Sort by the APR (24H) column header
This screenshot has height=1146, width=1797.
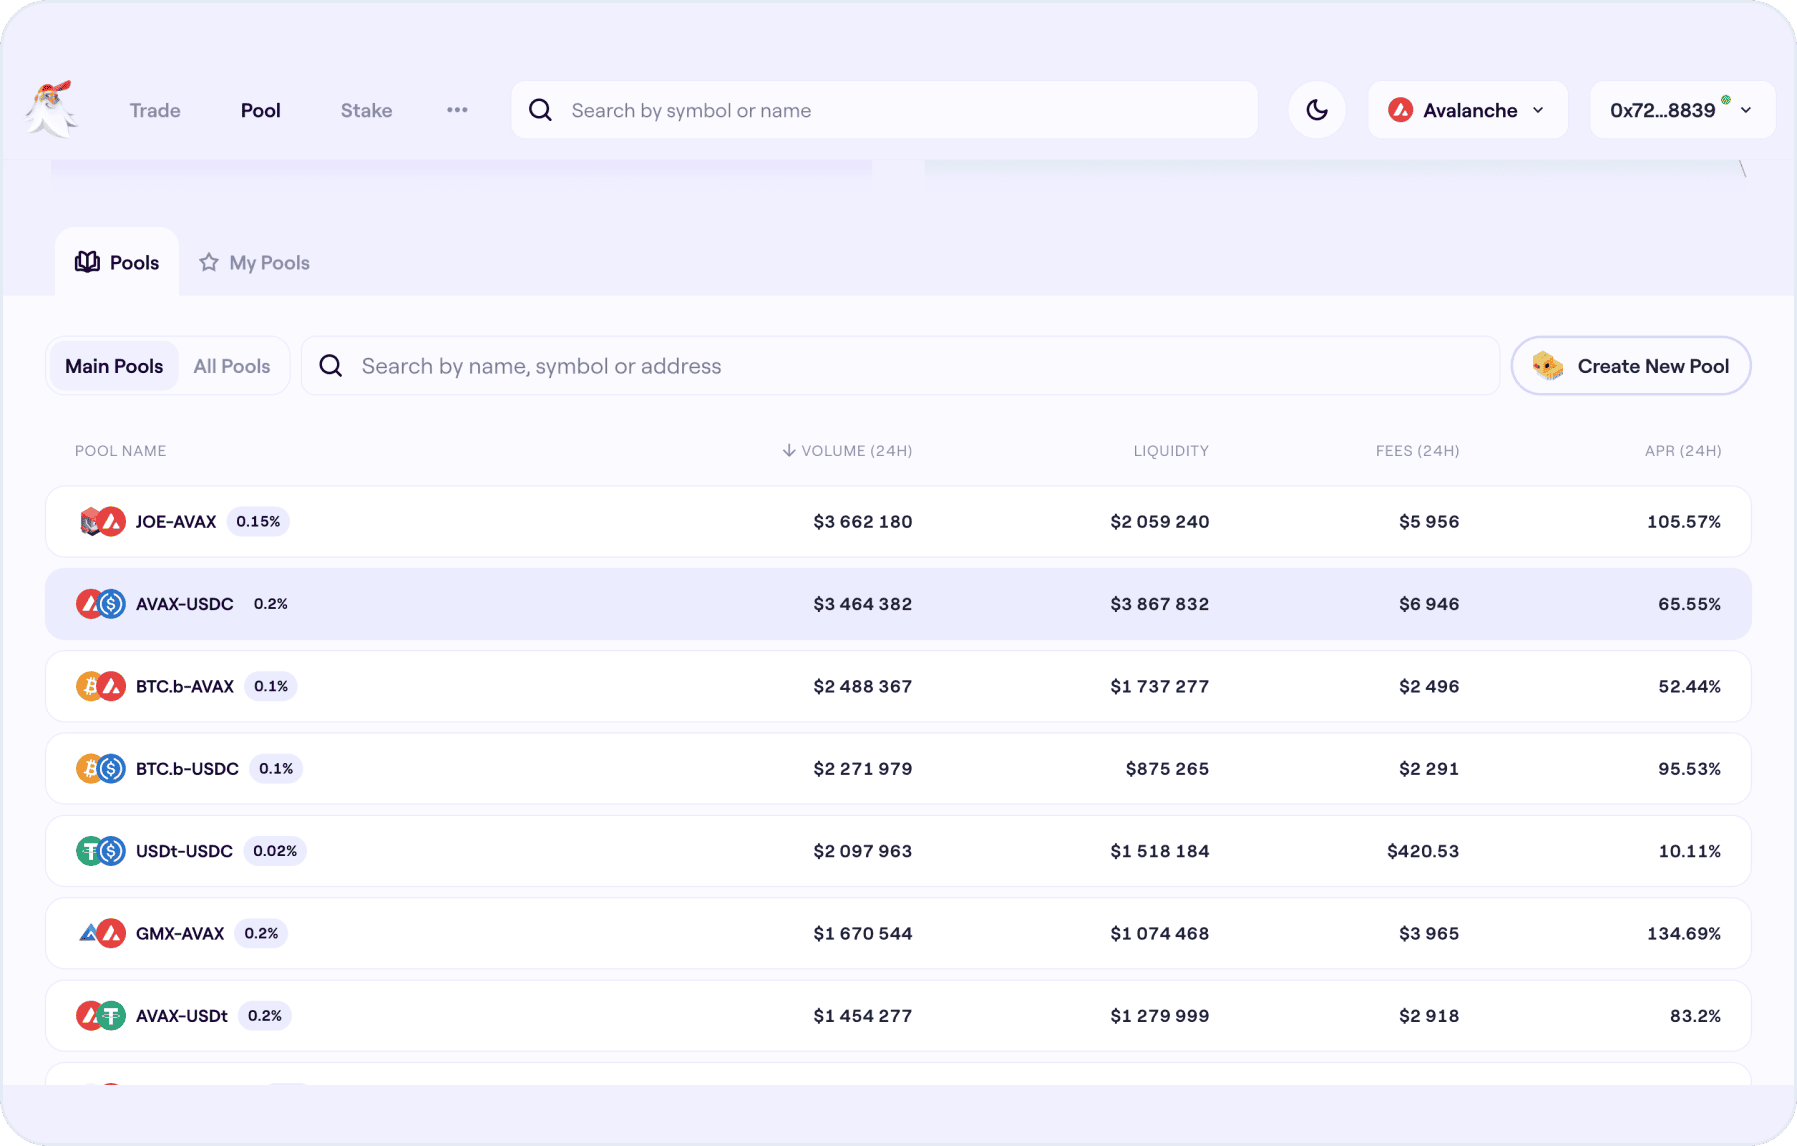pyautogui.click(x=1683, y=451)
